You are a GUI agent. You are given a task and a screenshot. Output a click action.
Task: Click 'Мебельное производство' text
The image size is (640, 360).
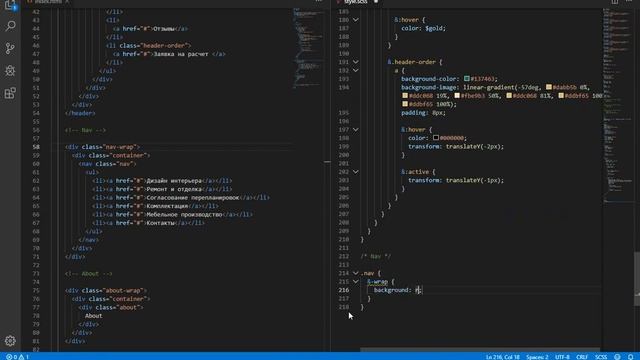pyautogui.click(x=184, y=214)
